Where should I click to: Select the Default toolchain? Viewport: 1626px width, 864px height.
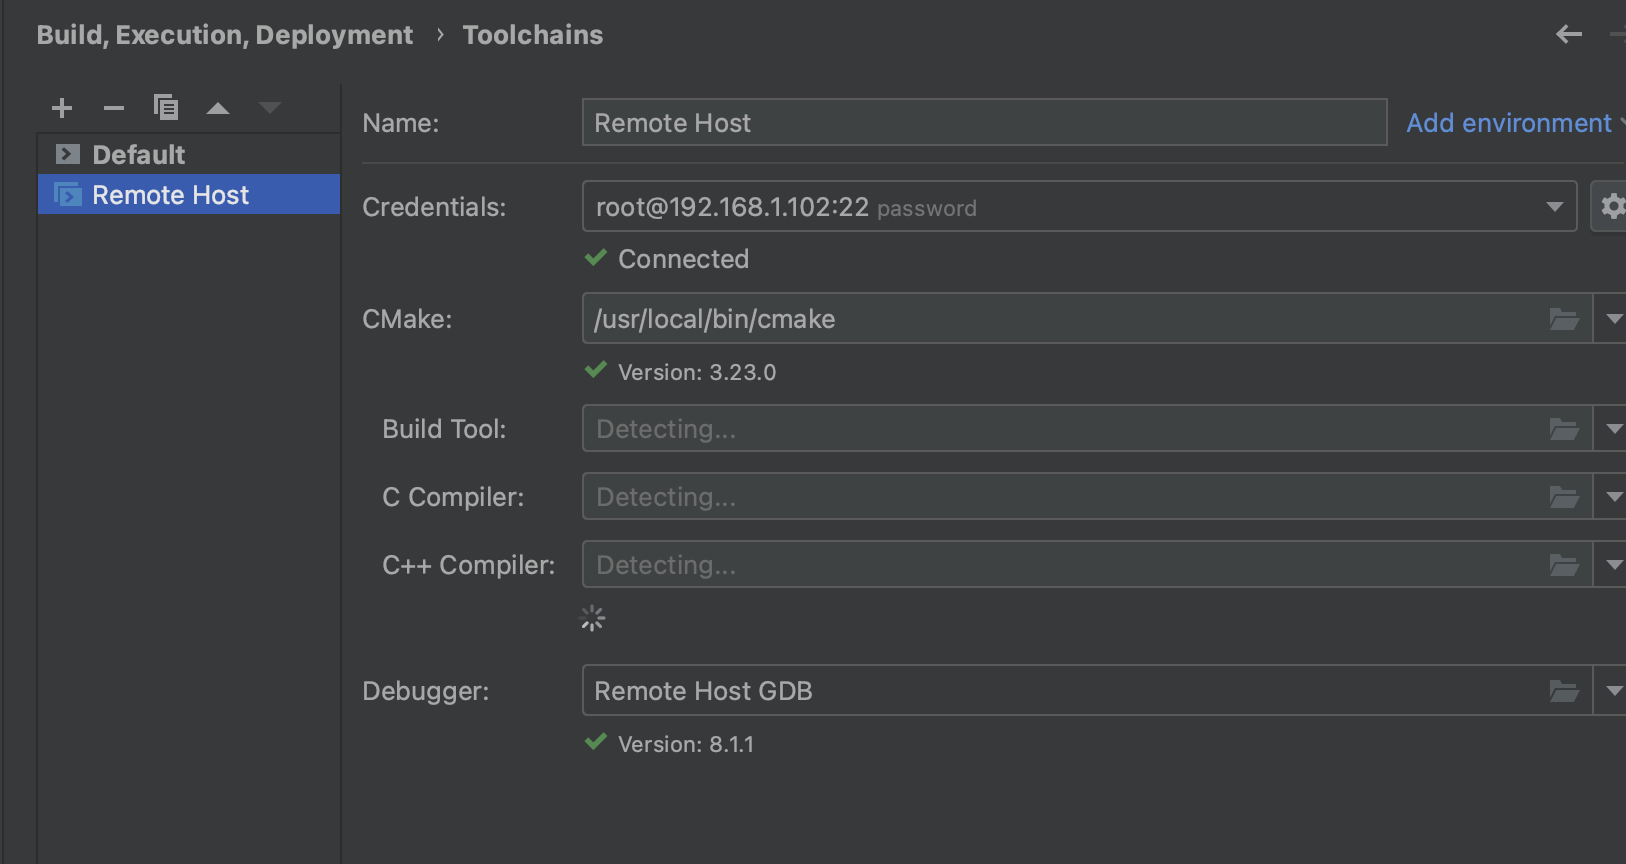tap(189, 154)
